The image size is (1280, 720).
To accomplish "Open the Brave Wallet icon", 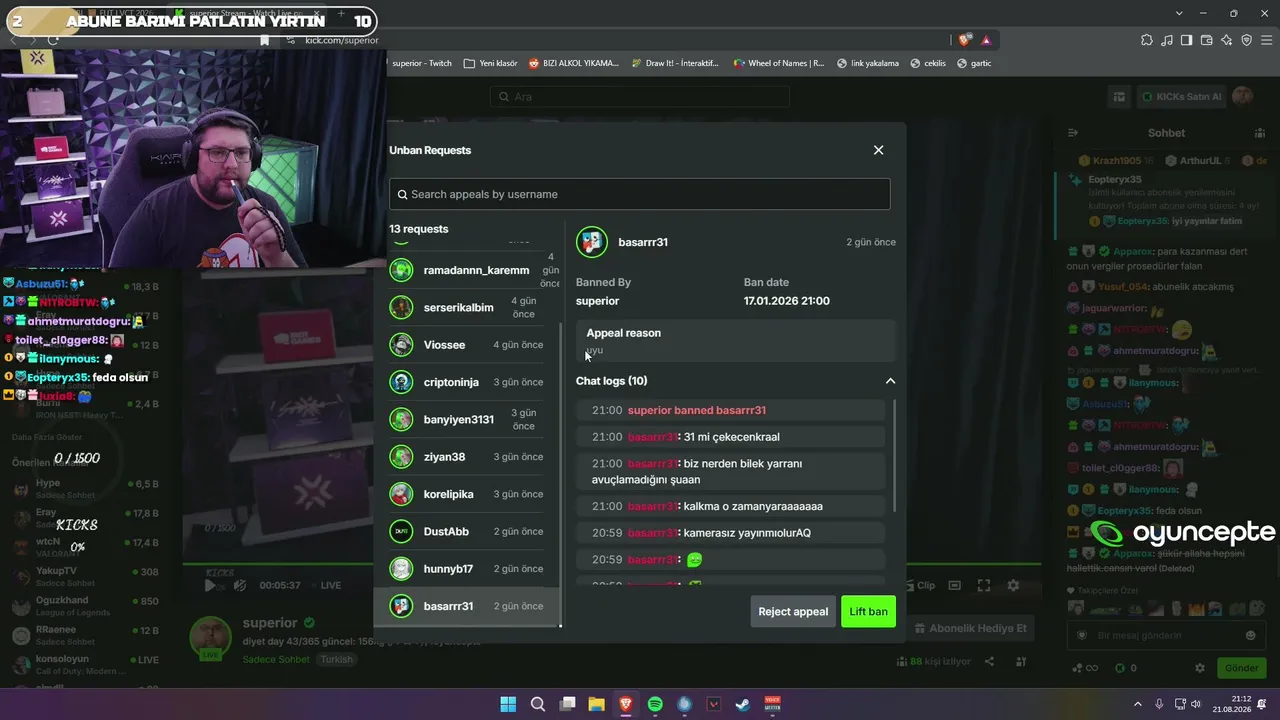I will pos(1206,40).
